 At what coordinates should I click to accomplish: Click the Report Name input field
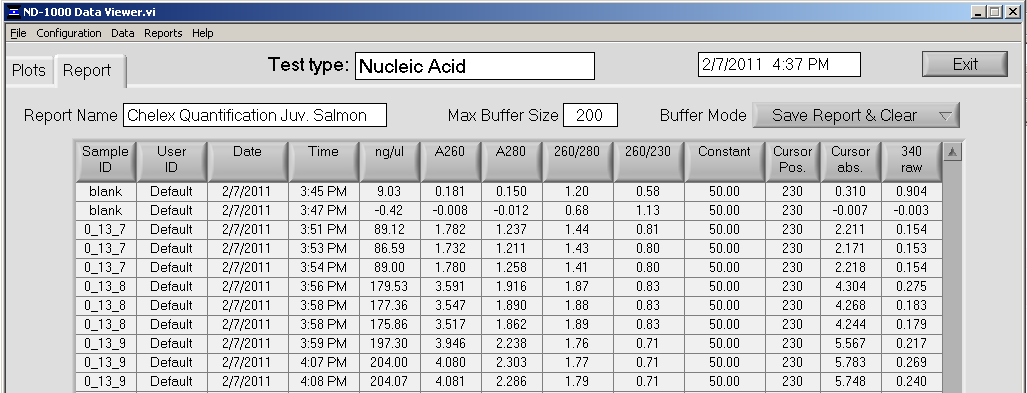click(x=255, y=115)
